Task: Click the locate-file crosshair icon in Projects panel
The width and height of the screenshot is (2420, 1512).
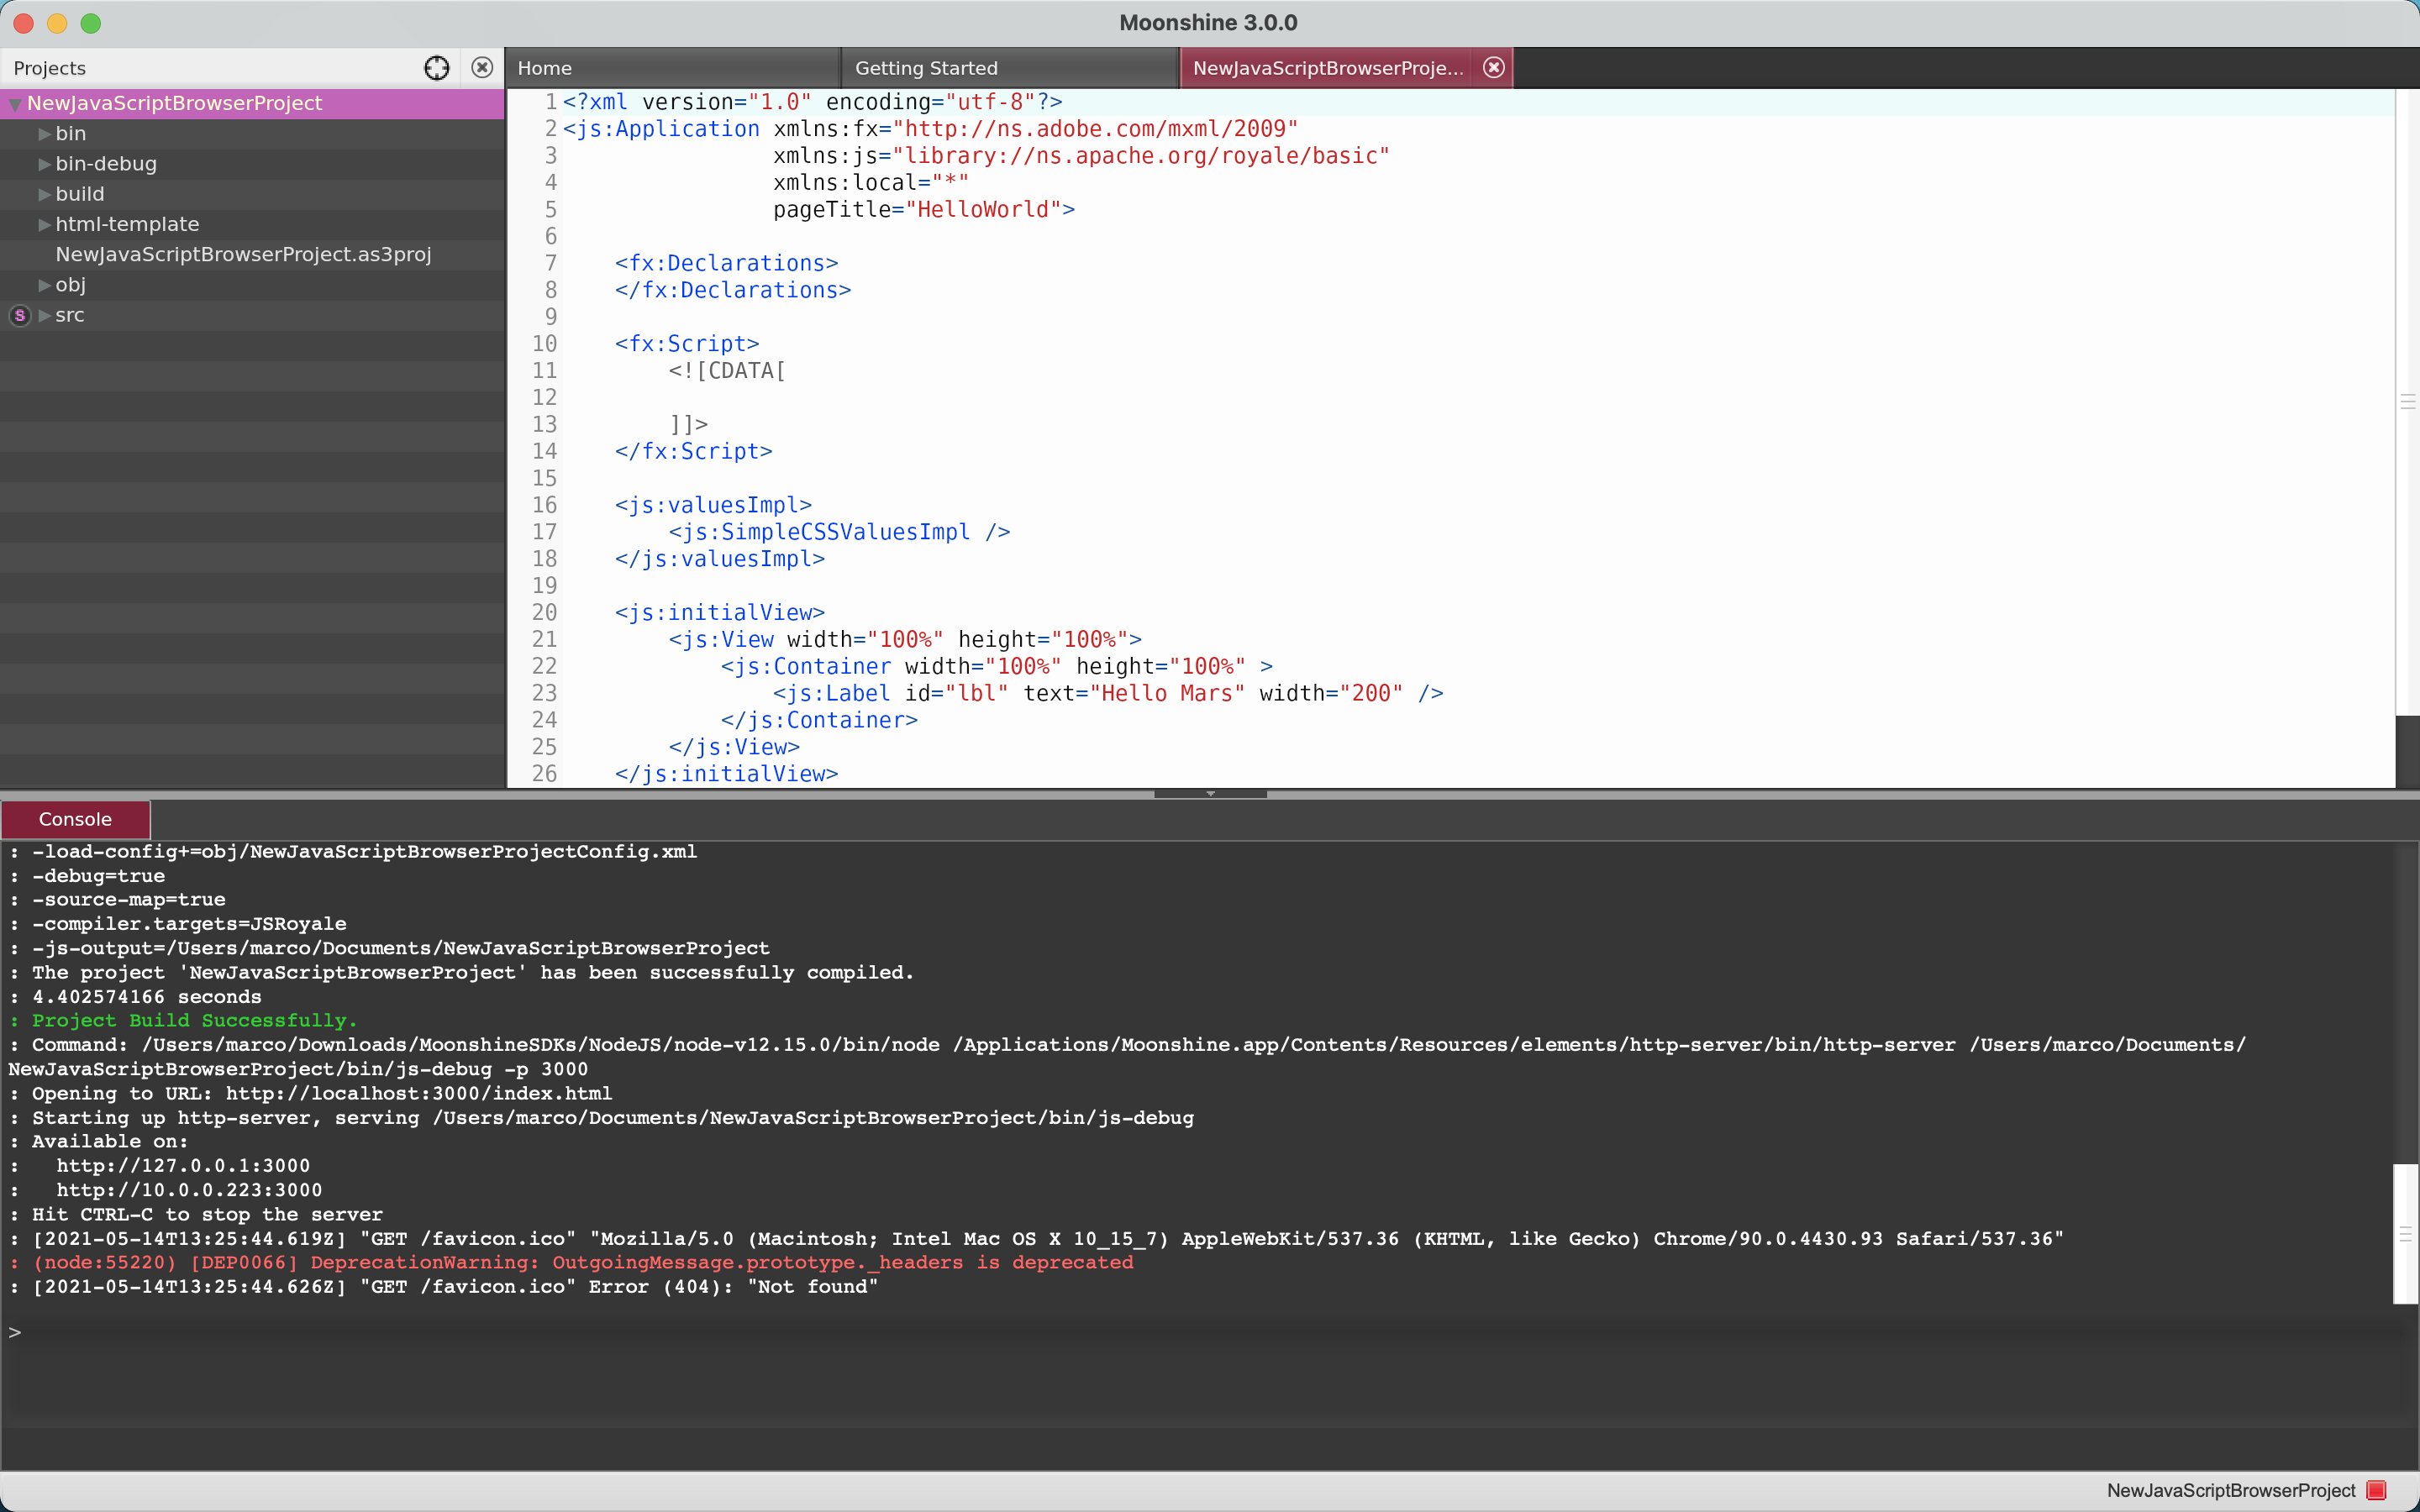Action: pos(437,67)
